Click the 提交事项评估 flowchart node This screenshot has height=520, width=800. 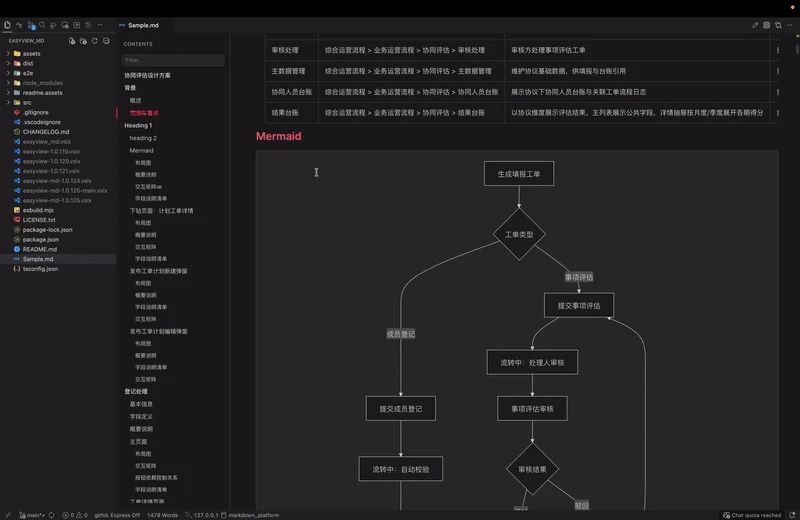coord(579,306)
